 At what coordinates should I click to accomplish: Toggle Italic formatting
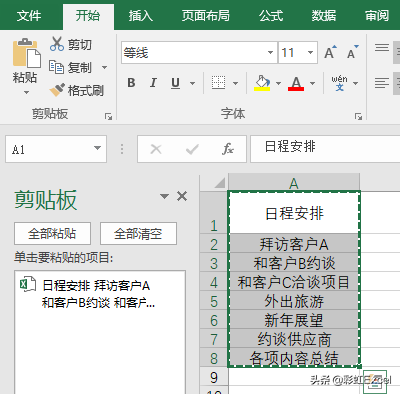click(153, 83)
